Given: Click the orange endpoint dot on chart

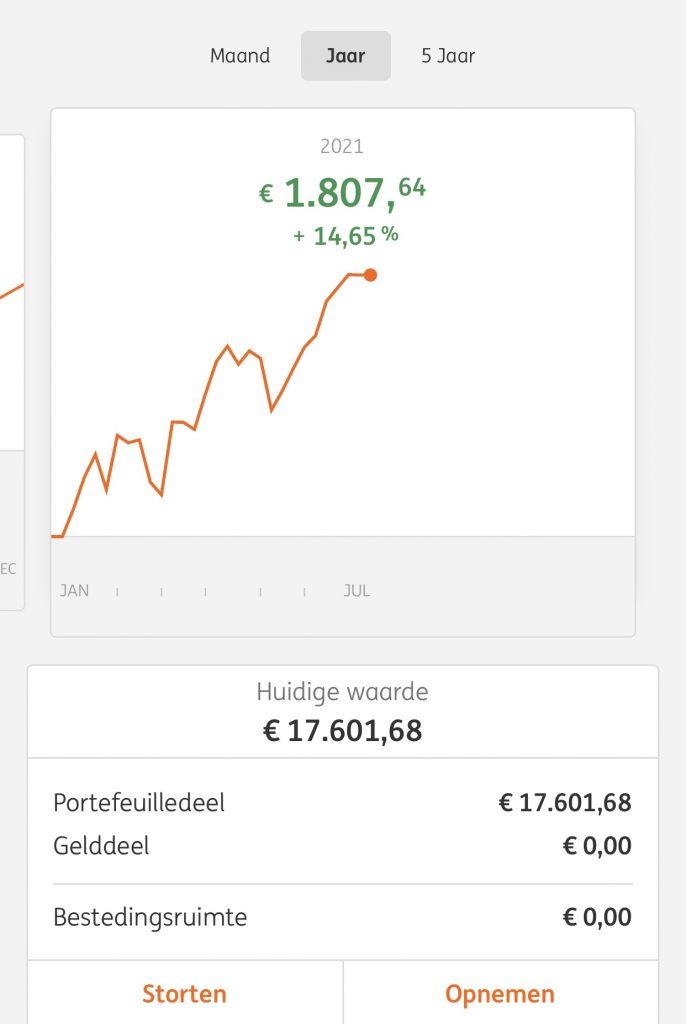Looking at the screenshot, I should [x=370, y=275].
